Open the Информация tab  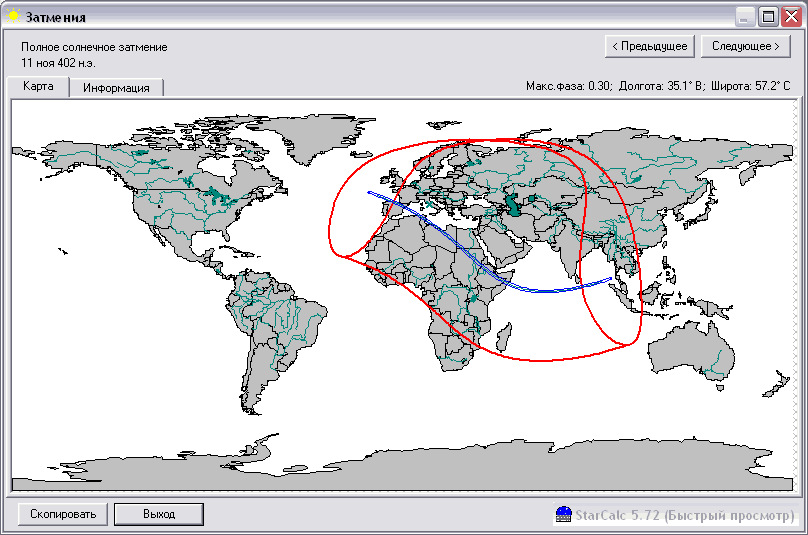click(x=116, y=88)
